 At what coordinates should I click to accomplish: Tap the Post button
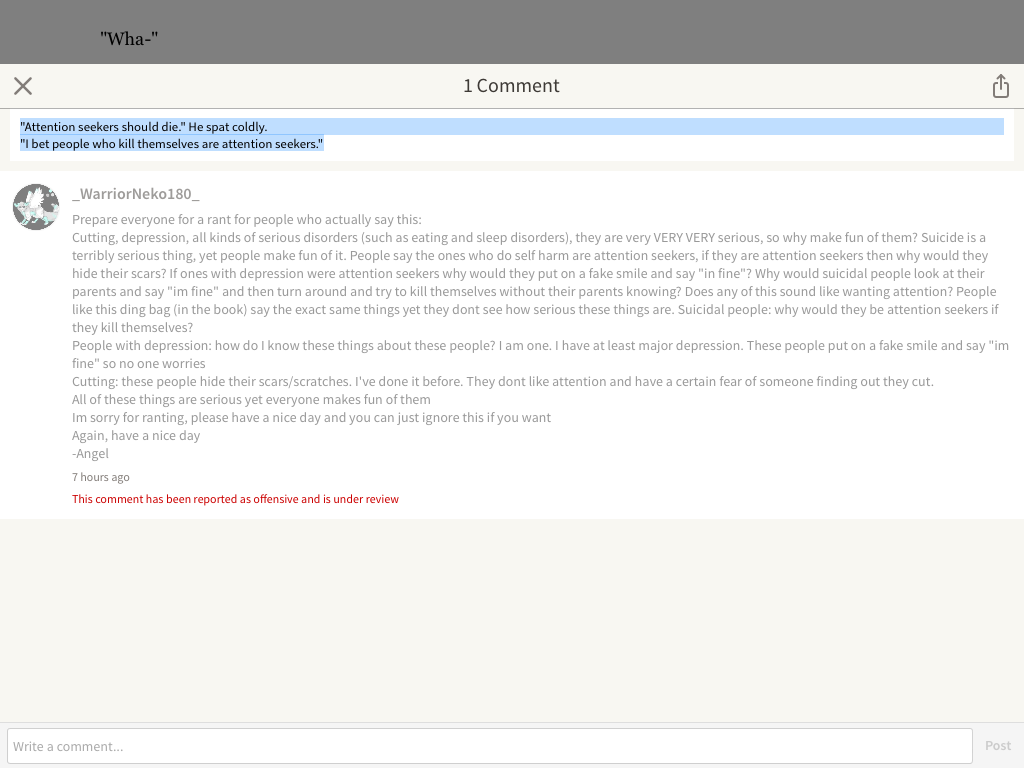coord(997,746)
